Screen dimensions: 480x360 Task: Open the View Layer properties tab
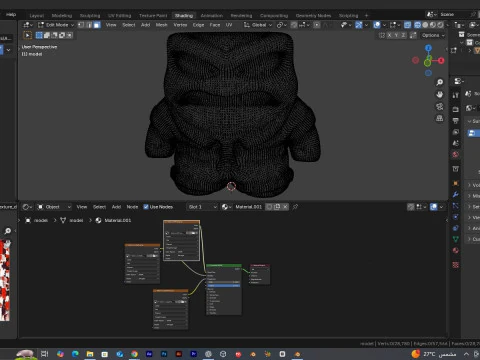tap(456, 132)
